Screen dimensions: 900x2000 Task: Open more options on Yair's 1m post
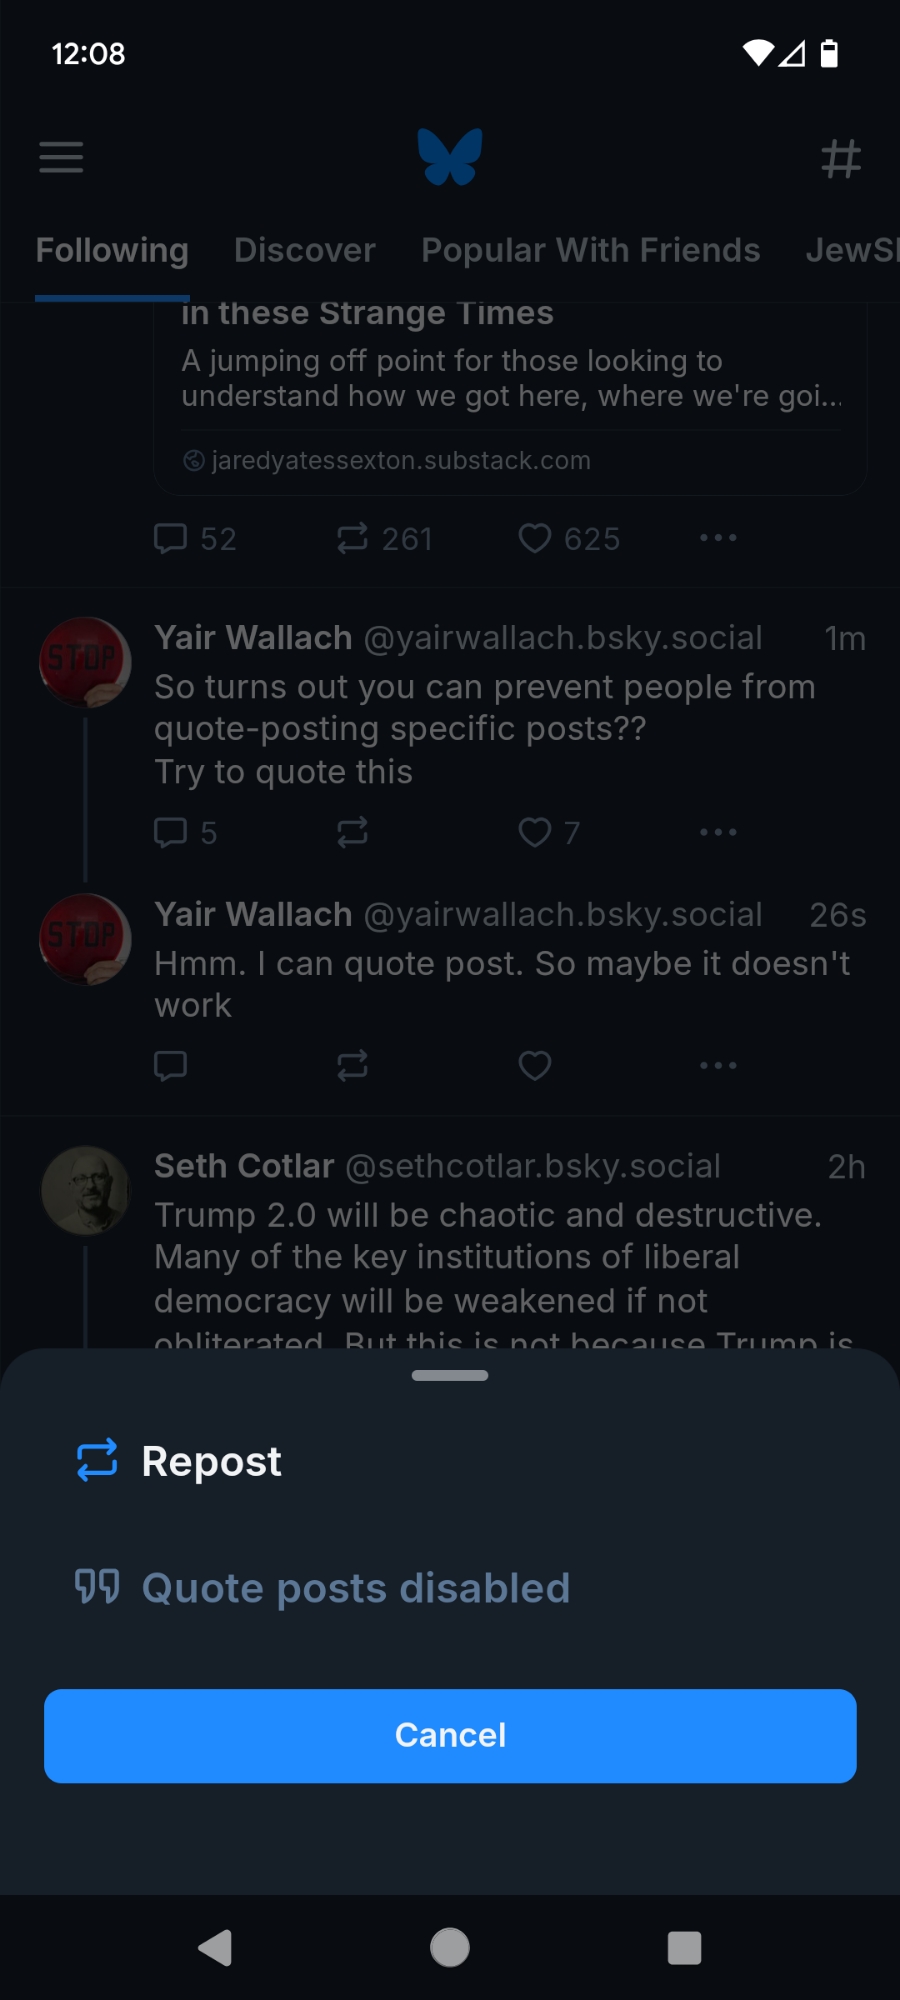(718, 832)
